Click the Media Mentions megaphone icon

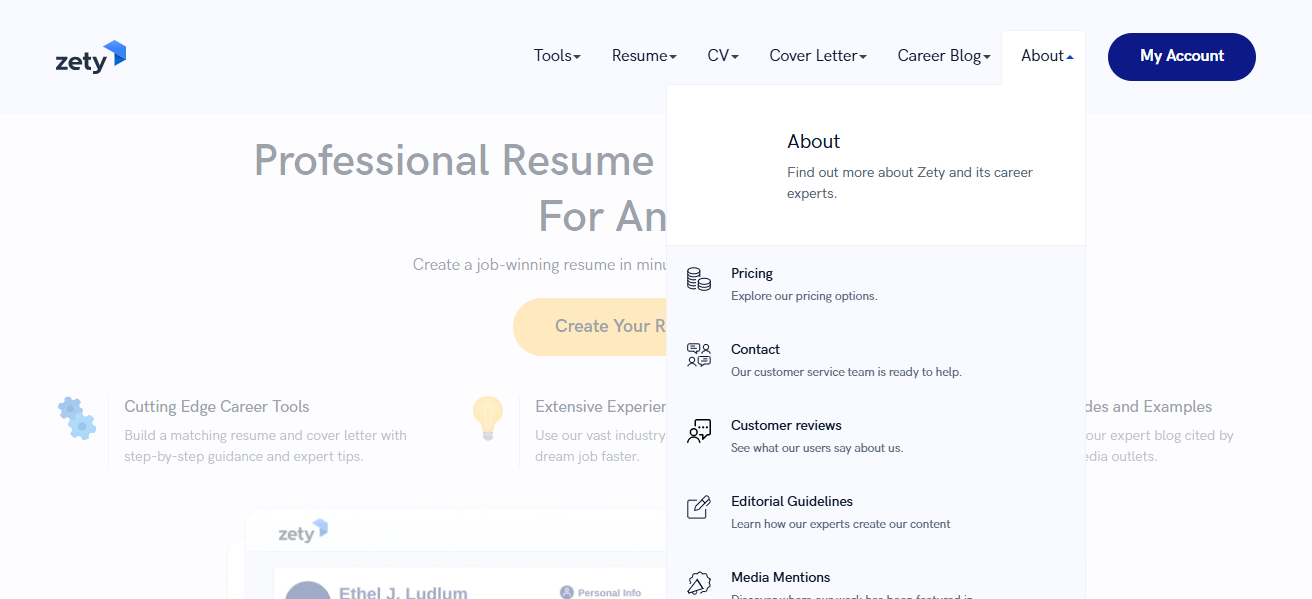(699, 583)
